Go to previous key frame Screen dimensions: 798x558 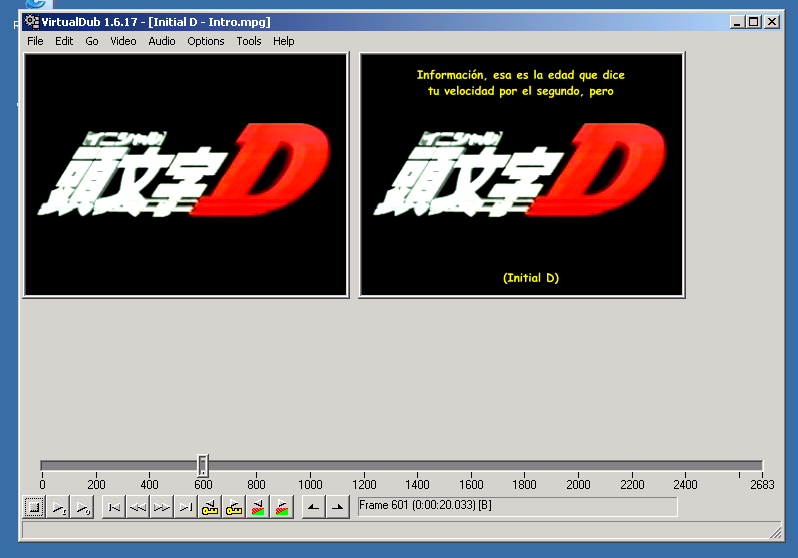210,507
